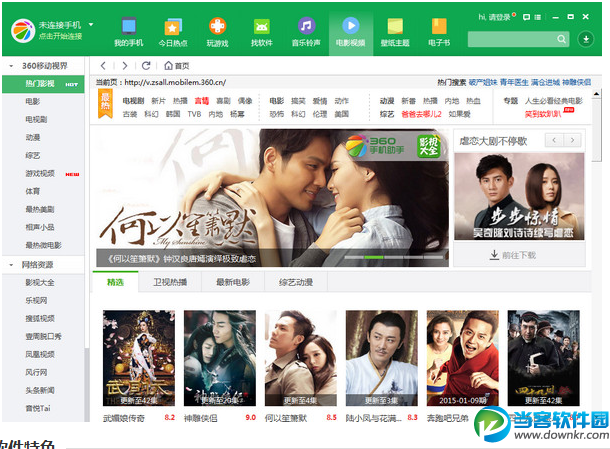Click the search magnifier icon
Image resolution: width=610 pixels, height=449 pixels.
pyautogui.click(x=561, y=39)
